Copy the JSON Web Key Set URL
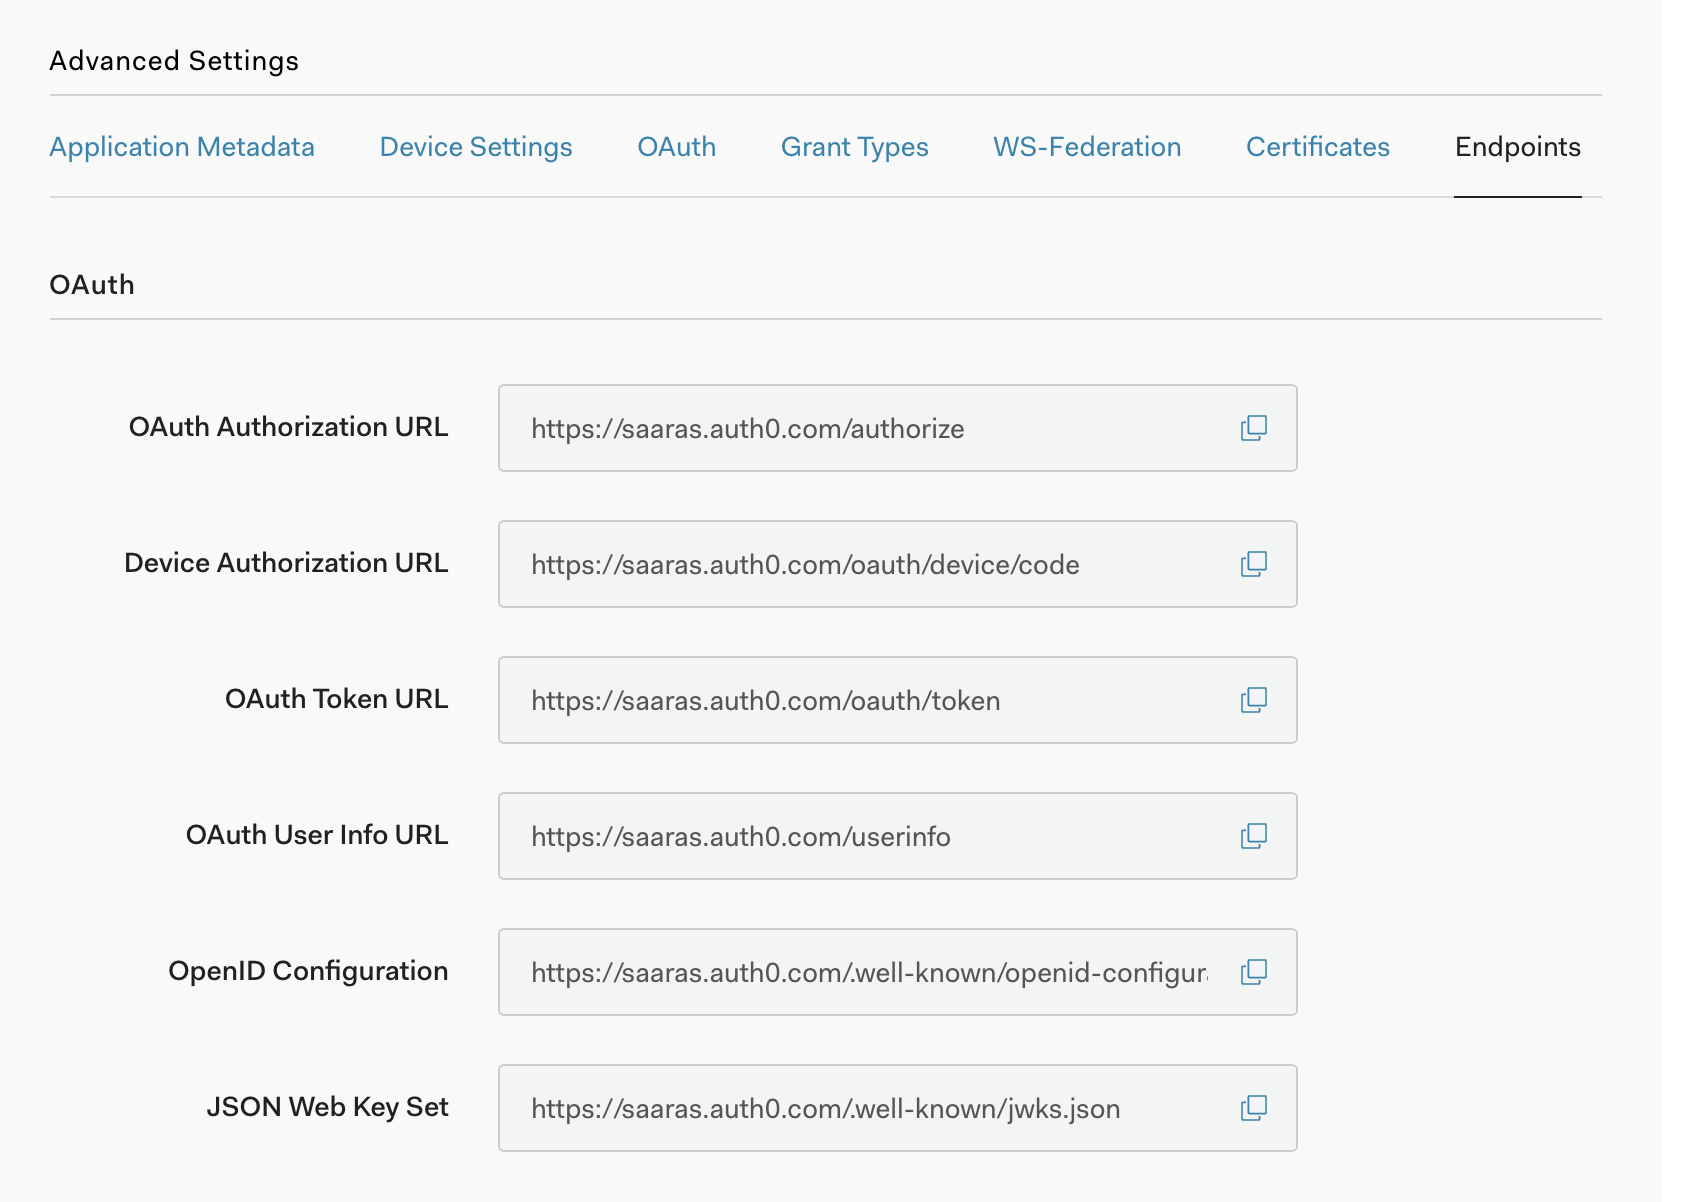 (x=1253, y=1108)
